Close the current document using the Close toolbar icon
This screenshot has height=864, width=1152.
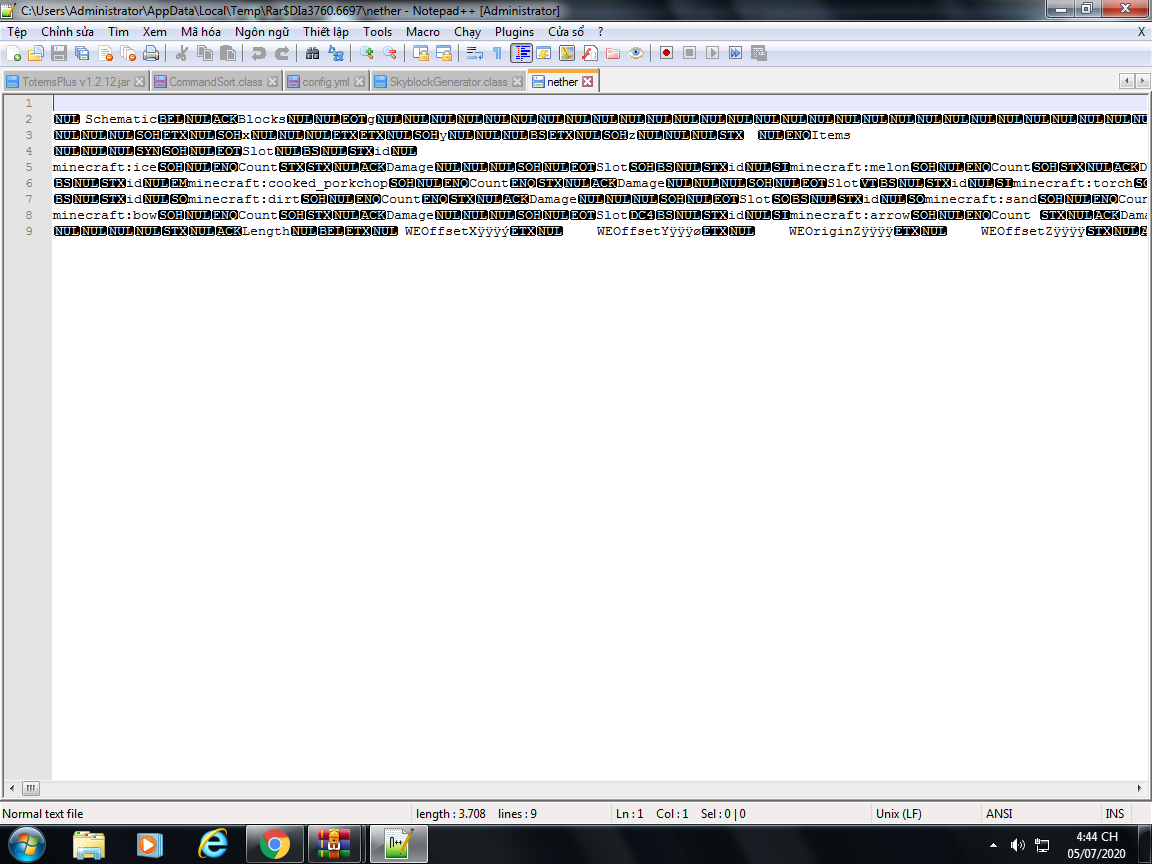(106, 53)
